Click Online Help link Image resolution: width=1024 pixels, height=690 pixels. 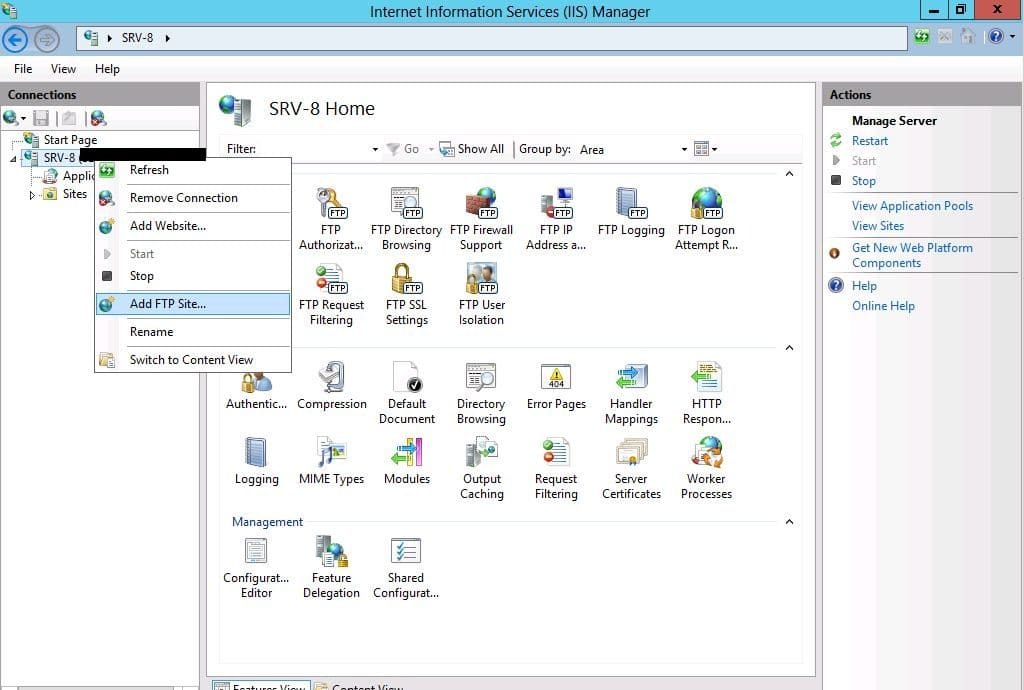(883, 306)
